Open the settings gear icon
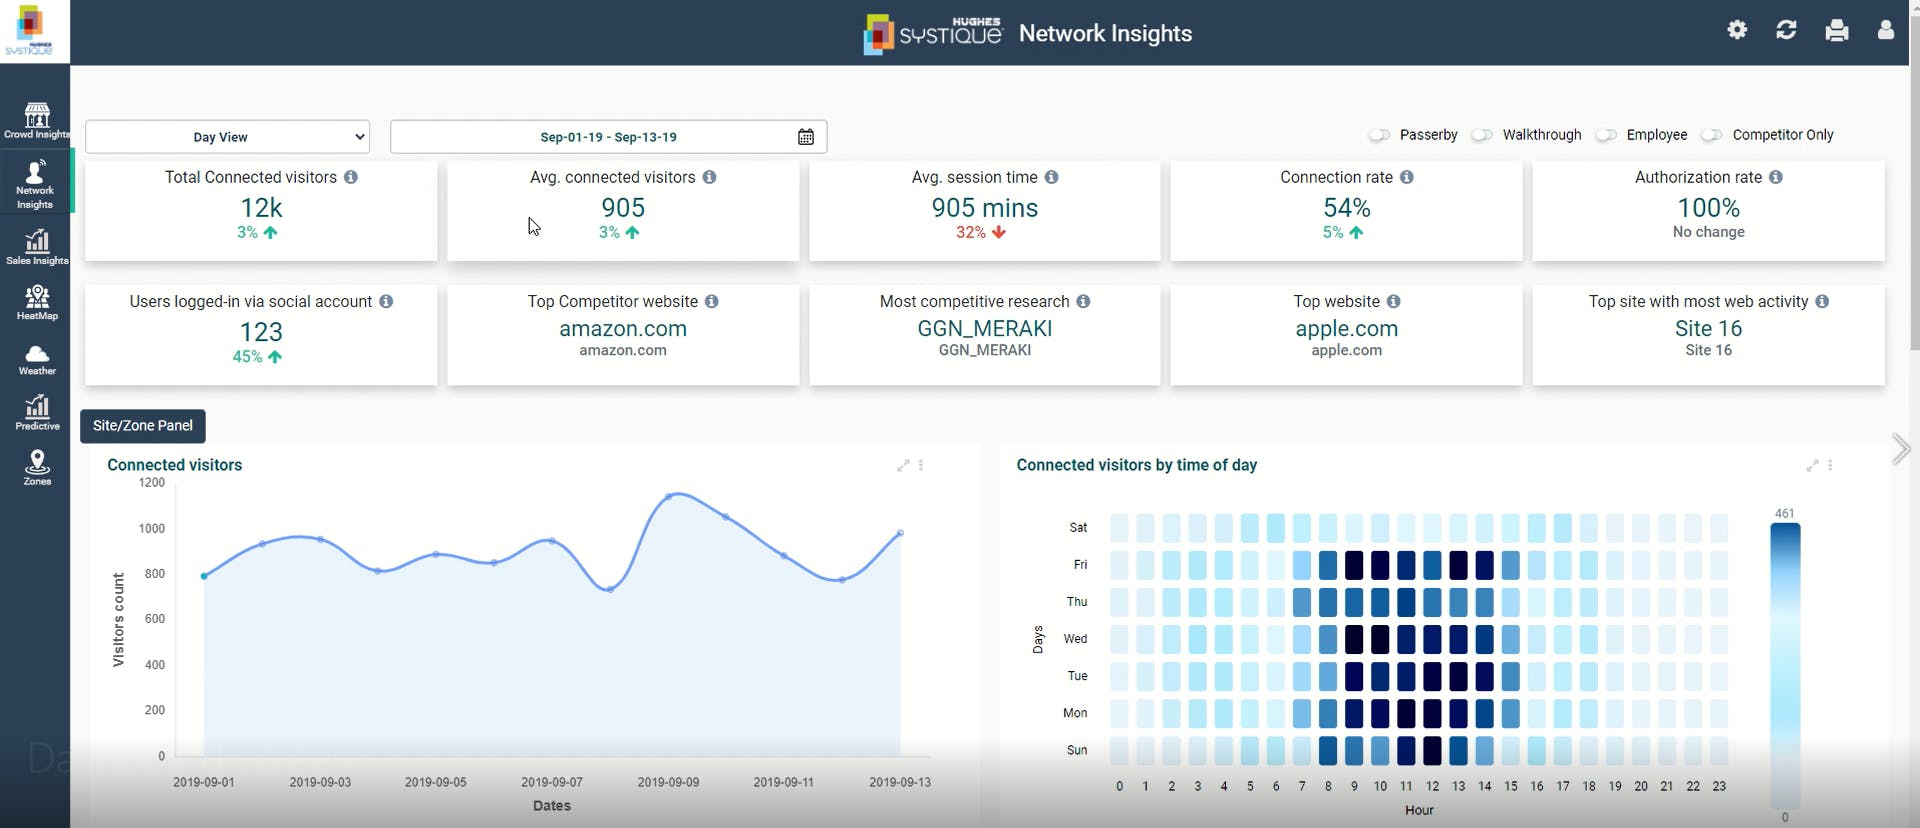Image resolution: width=1920 pixels, height=828 pixels. click(1737, 30)
